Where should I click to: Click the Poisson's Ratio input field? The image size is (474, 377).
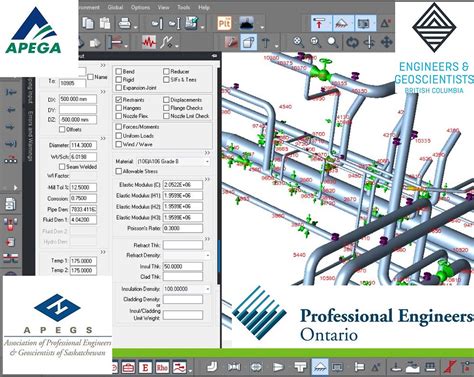tap(183, 228)
